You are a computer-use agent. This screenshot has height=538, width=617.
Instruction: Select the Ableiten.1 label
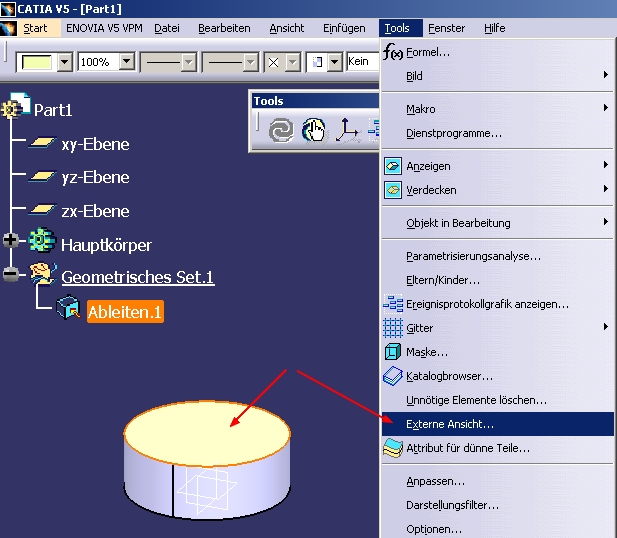click(x=125, y=312)
